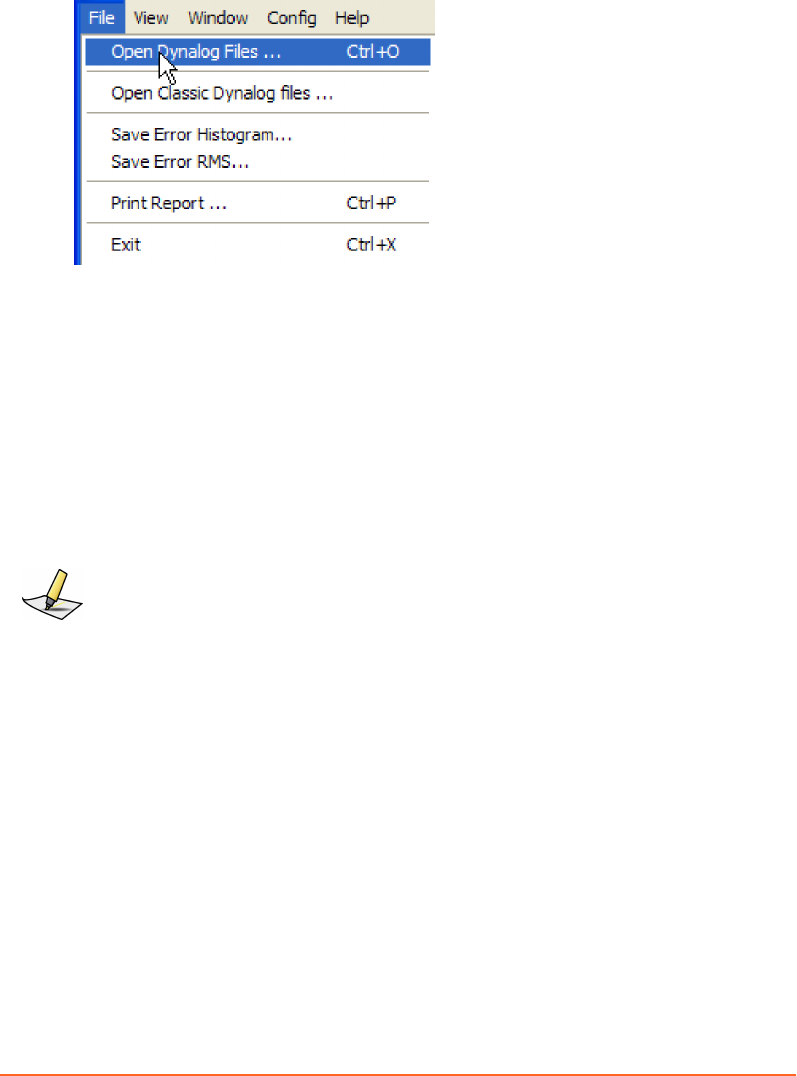Viewport: 797px width, 1076px height.
Task: Open the Help menu
Action: [352, 18]
